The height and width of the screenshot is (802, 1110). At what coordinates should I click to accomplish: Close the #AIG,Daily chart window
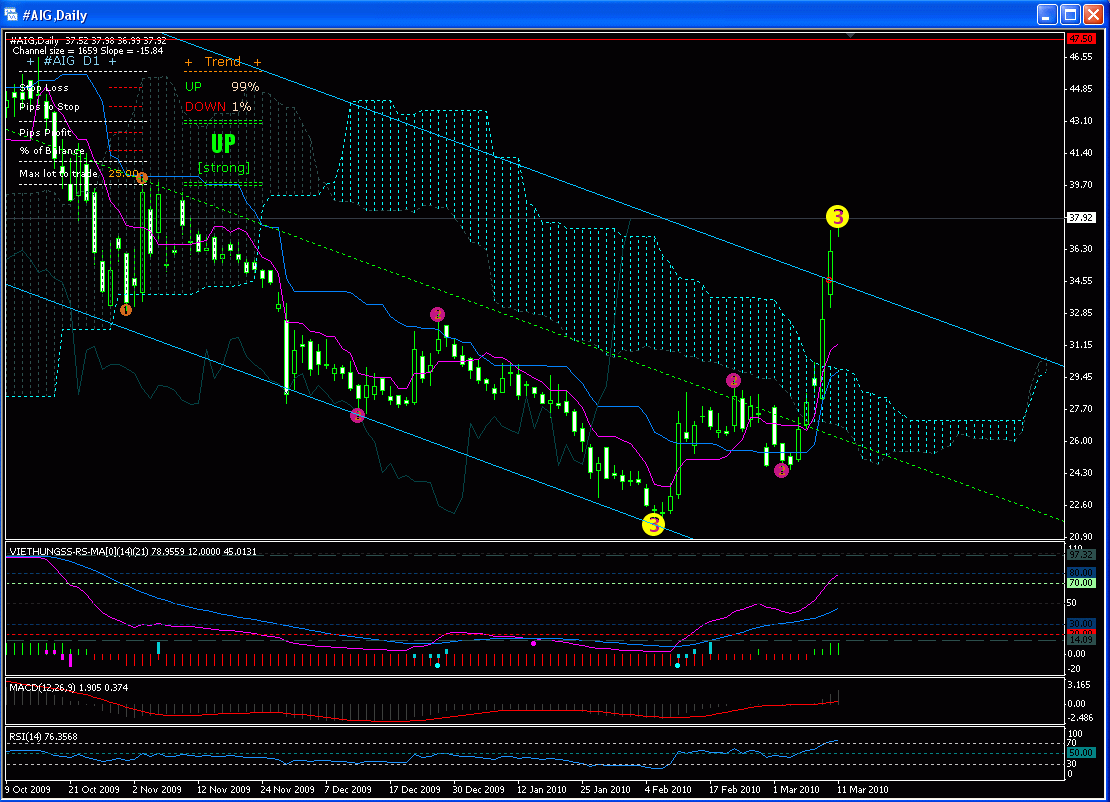coord(1093,14)
